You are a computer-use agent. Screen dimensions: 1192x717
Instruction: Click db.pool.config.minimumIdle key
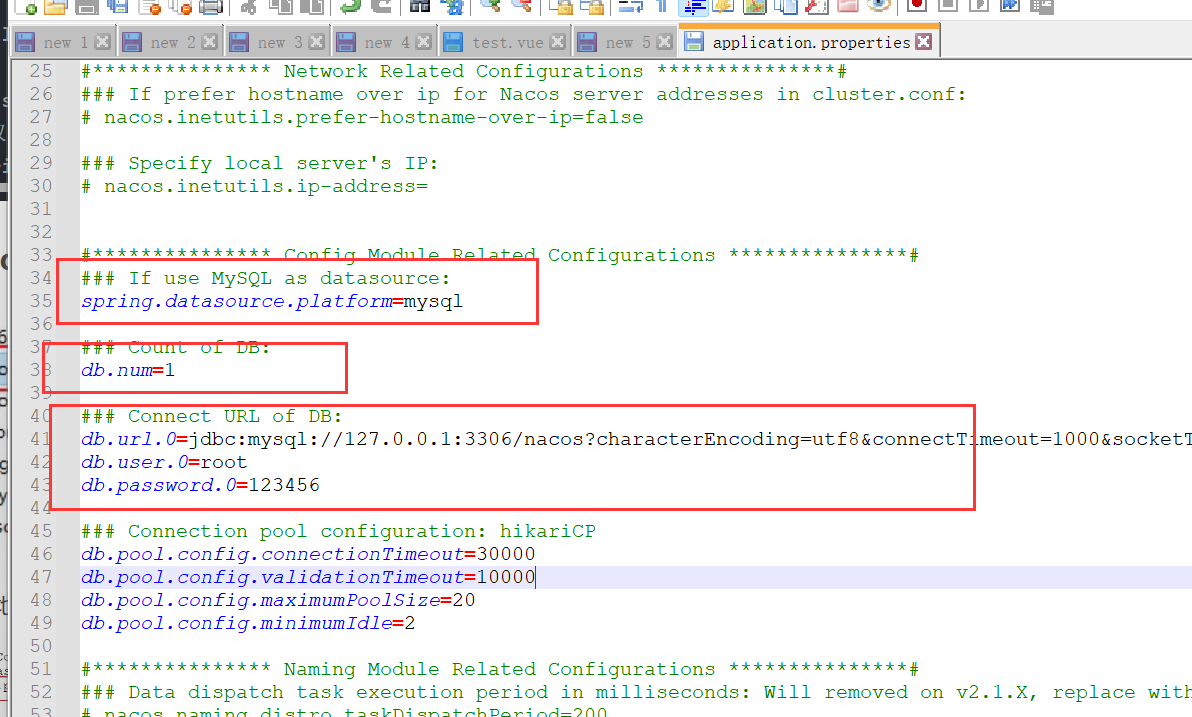click(x=236, y=623)
